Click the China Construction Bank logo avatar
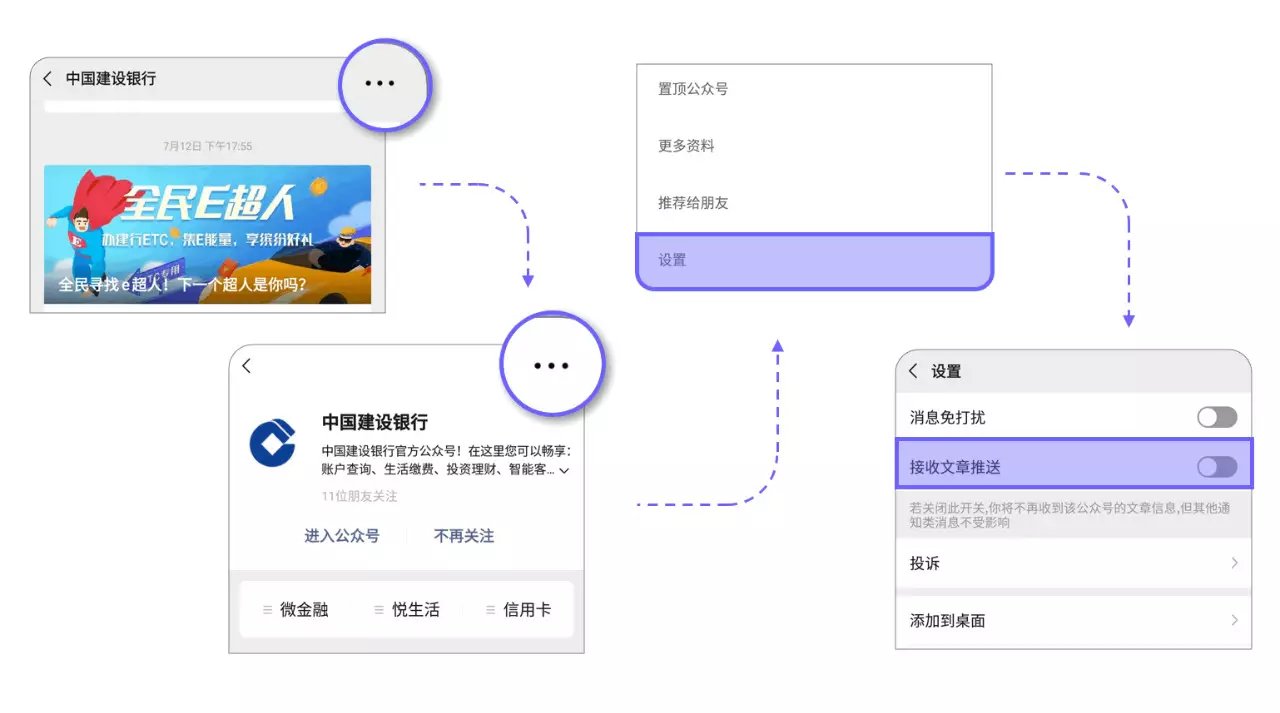Viewport: 1280px width, 713px height. [273, 444]
